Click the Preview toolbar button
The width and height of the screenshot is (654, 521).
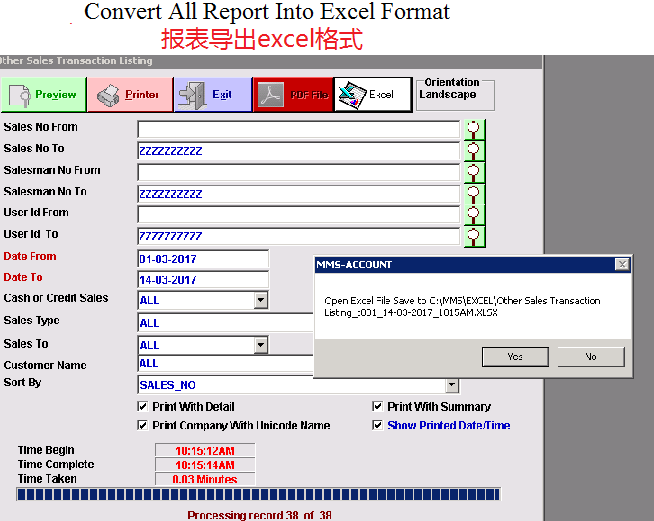coord(43,94)
